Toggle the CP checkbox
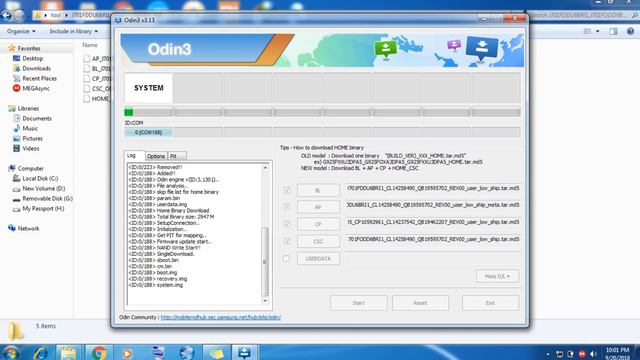The height and width of the screenshot is (360, 640). [287, 224]
